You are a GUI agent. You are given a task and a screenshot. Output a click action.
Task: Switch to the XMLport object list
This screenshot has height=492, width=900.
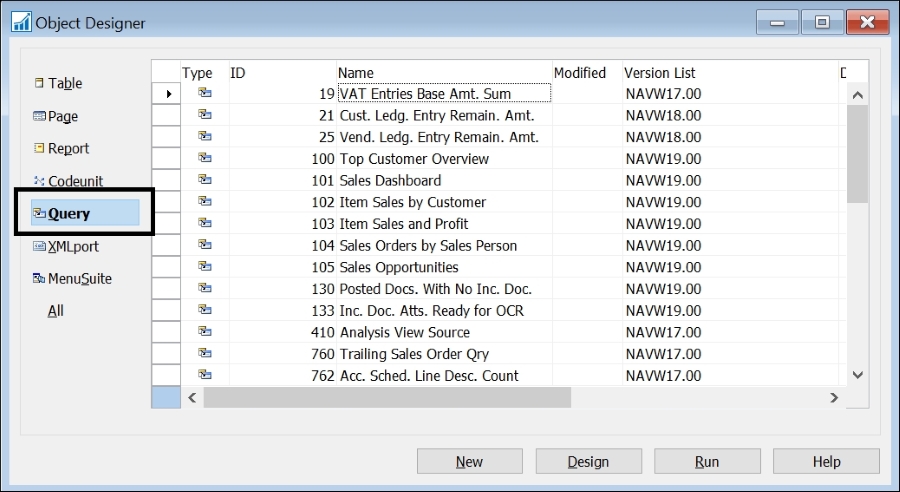73,246
